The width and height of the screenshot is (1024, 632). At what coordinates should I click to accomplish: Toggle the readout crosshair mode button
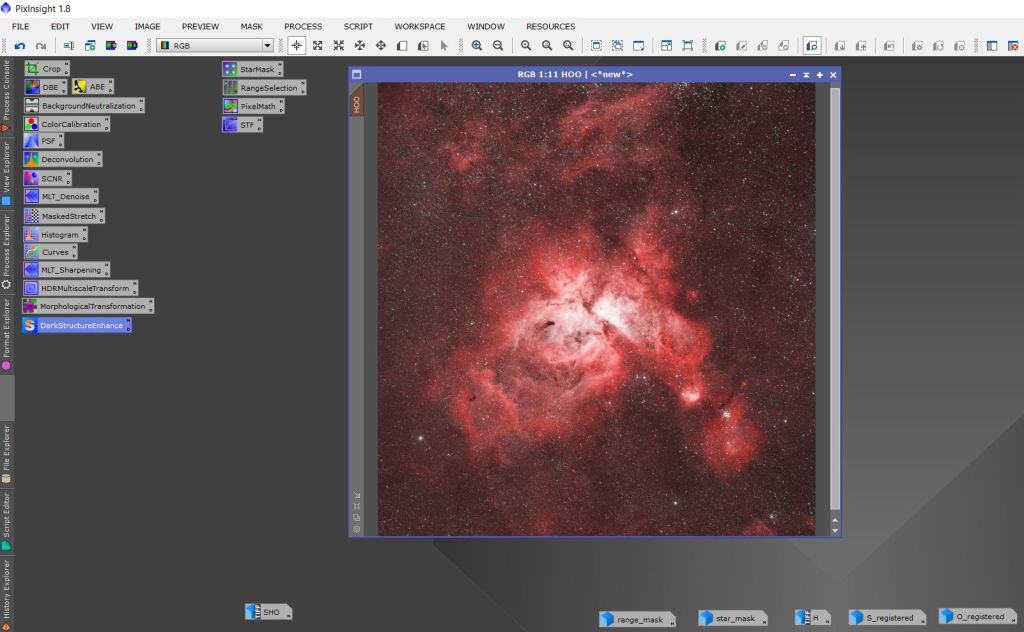[x=297, y=46]
